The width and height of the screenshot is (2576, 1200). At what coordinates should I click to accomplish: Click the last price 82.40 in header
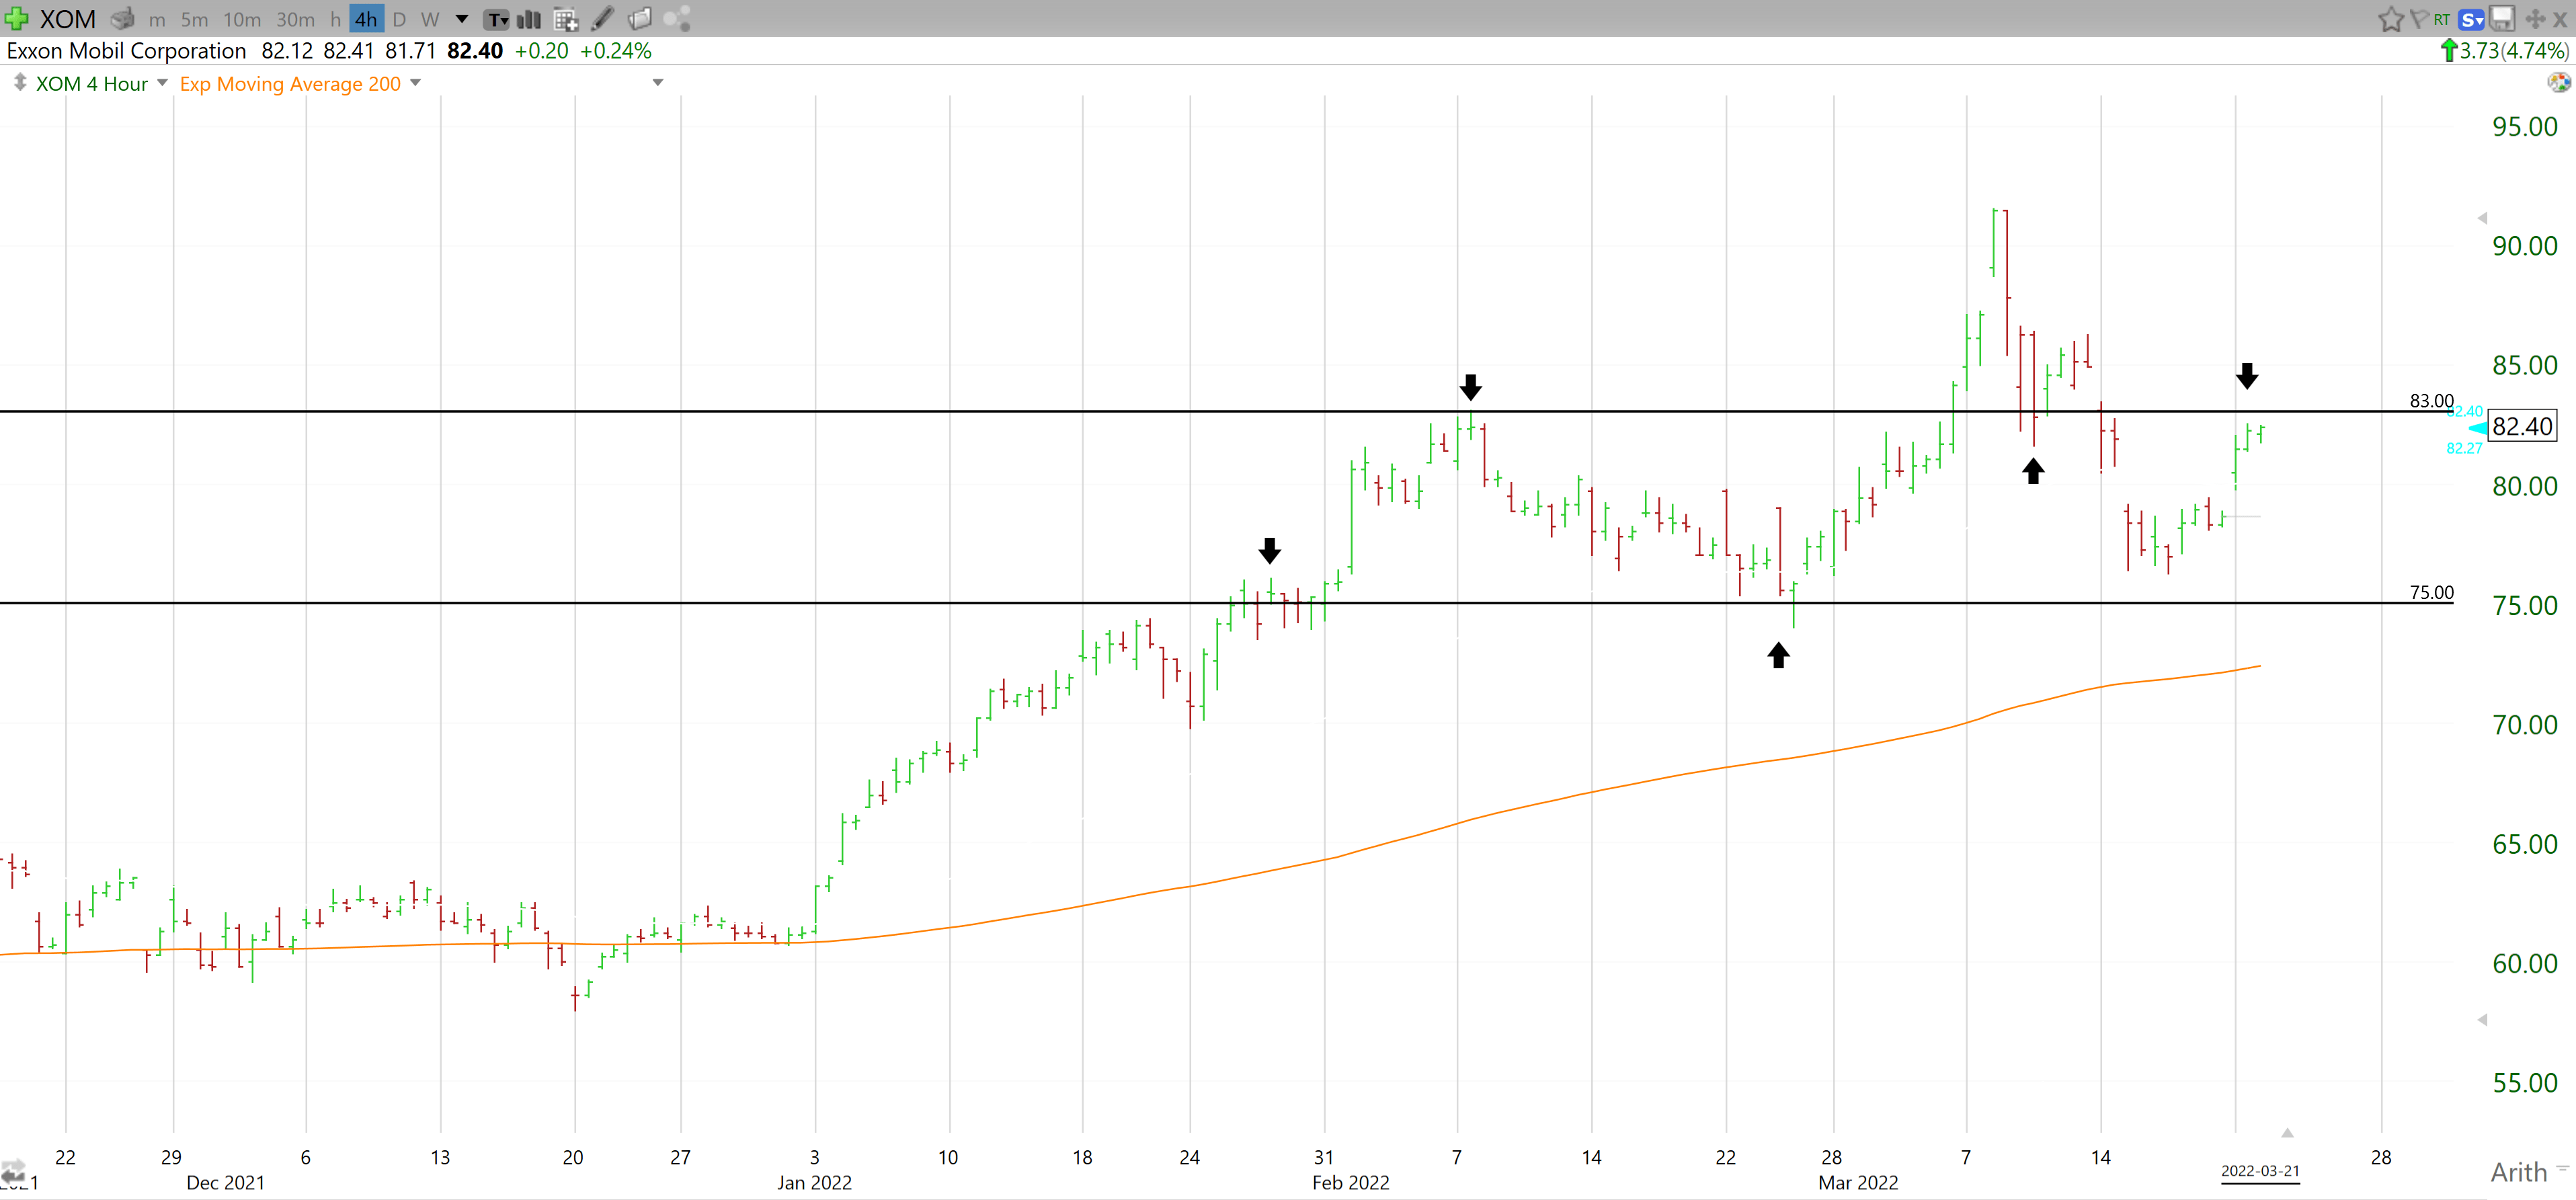[x=475, y=51]
